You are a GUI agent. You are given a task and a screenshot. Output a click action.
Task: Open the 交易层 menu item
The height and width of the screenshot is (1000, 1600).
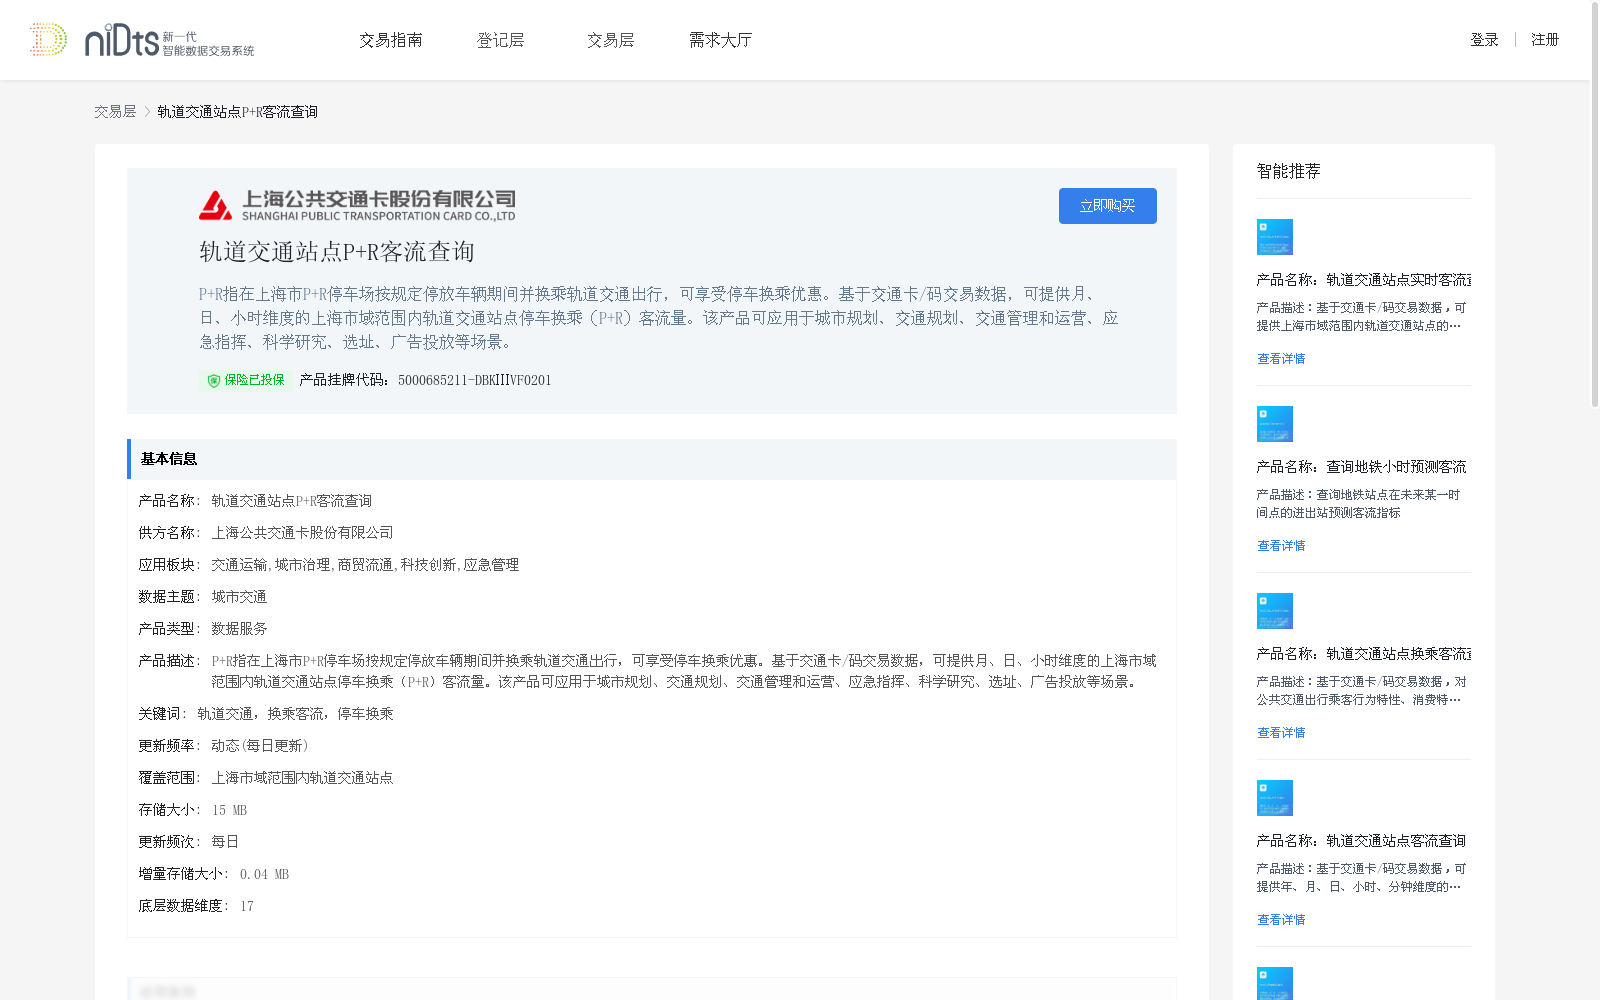coord(611,40)
